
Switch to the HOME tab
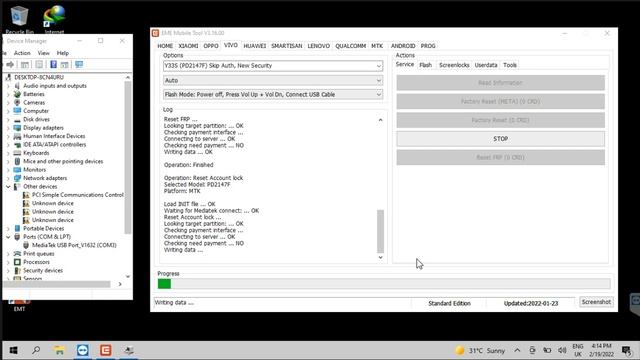(165, 46)
